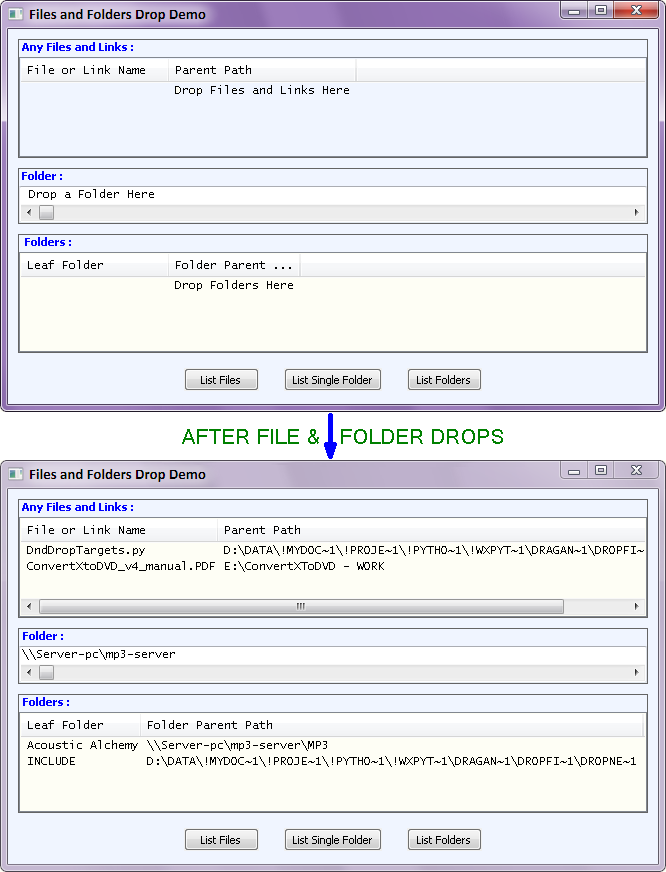Screen dimensions: 666x872
Task: Click the horizontal scrollbar thumb under the file list
Action: point(300,607)
